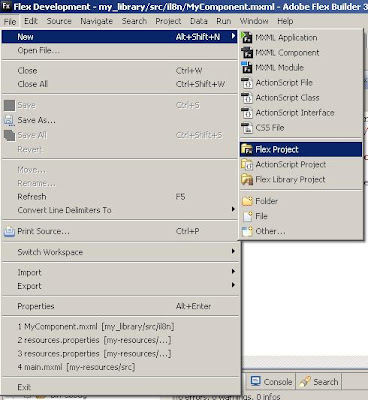Click the Console view monitor icon
This screenshot has height=400, width=368.
pos(256,381)
